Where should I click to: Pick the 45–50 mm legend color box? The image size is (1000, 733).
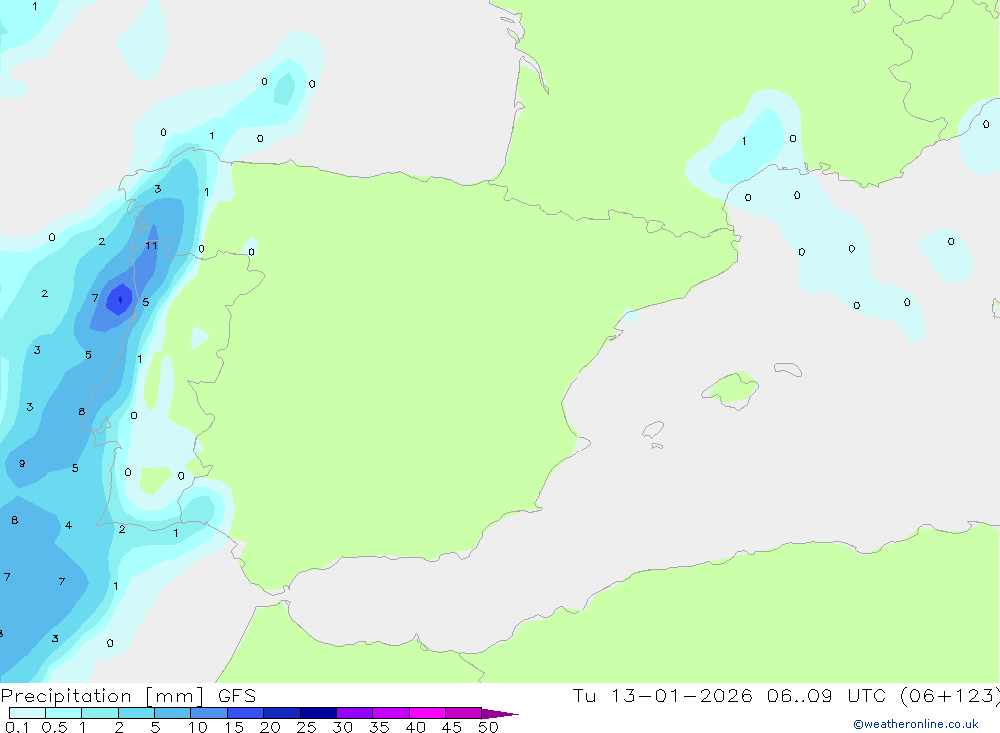pyautogui.click(x=464, y=713)
